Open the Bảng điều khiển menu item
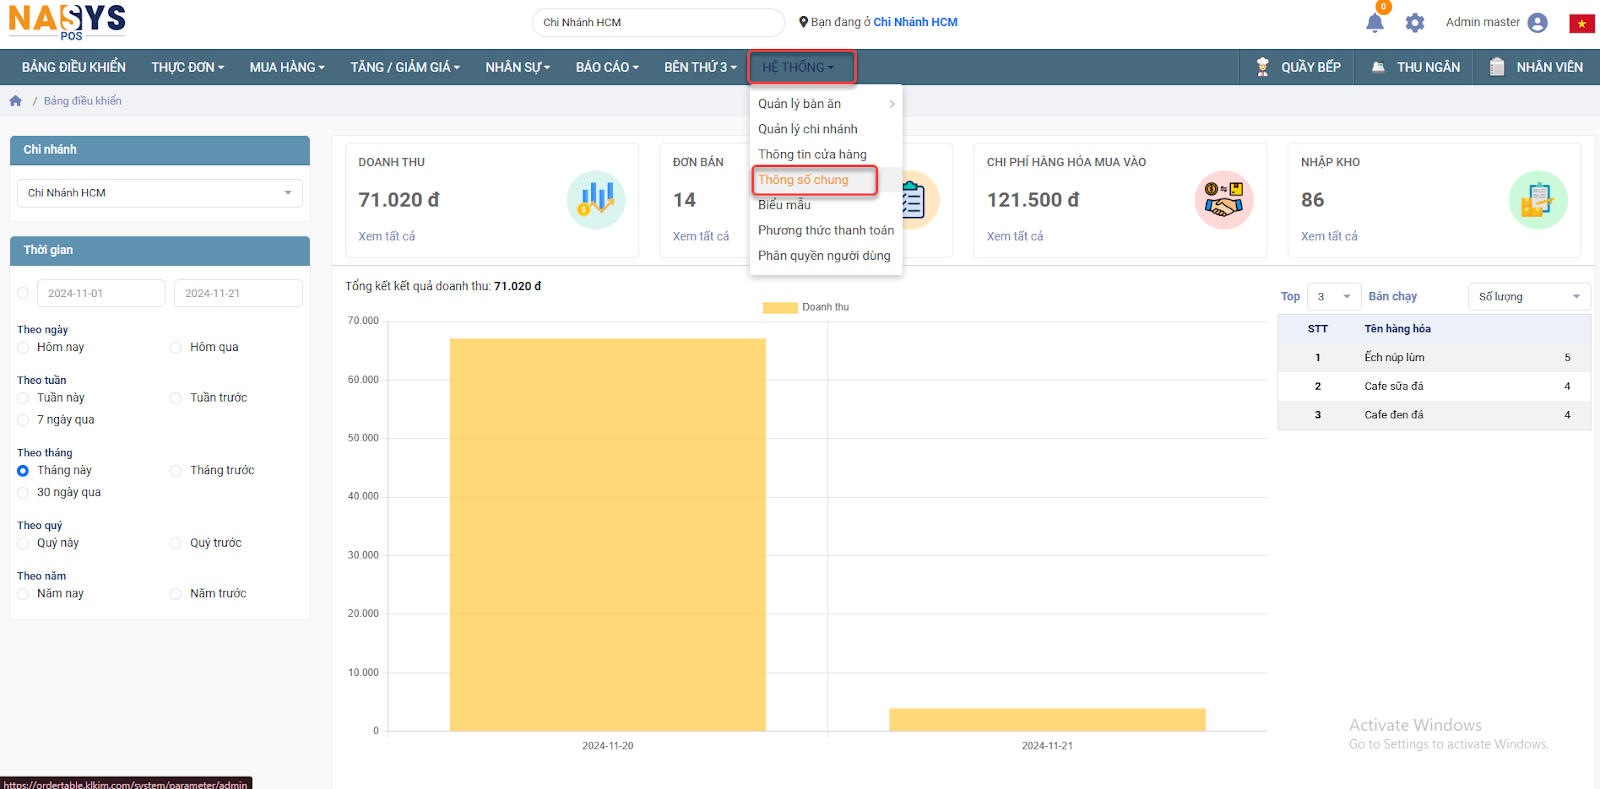1600x789 pixels. (74, 67)
